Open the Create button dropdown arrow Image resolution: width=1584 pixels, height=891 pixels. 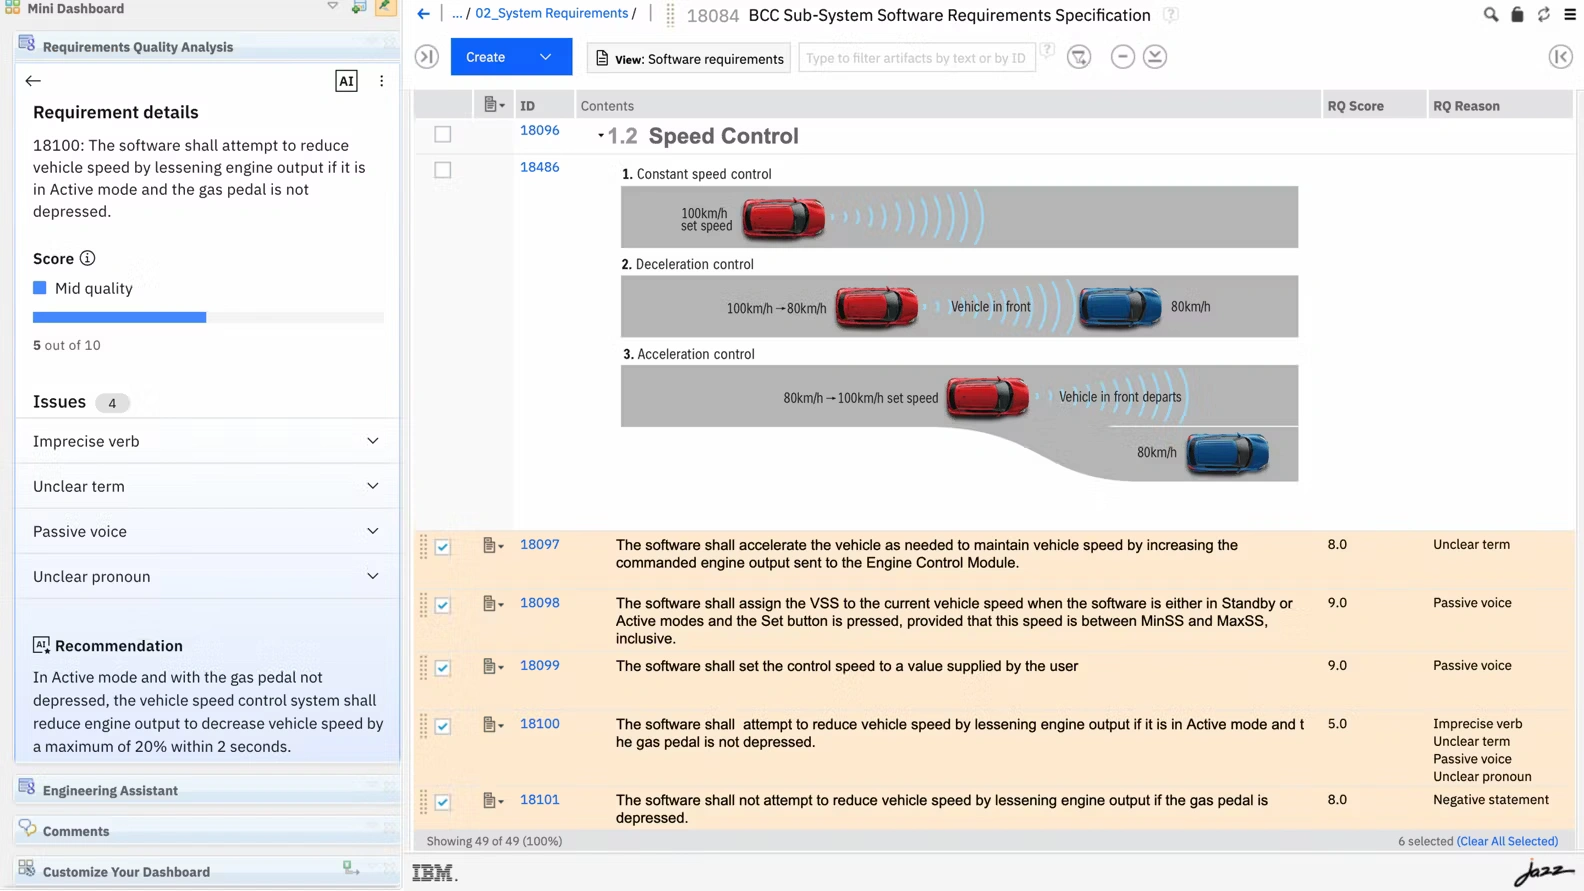(x=546, y=57)
